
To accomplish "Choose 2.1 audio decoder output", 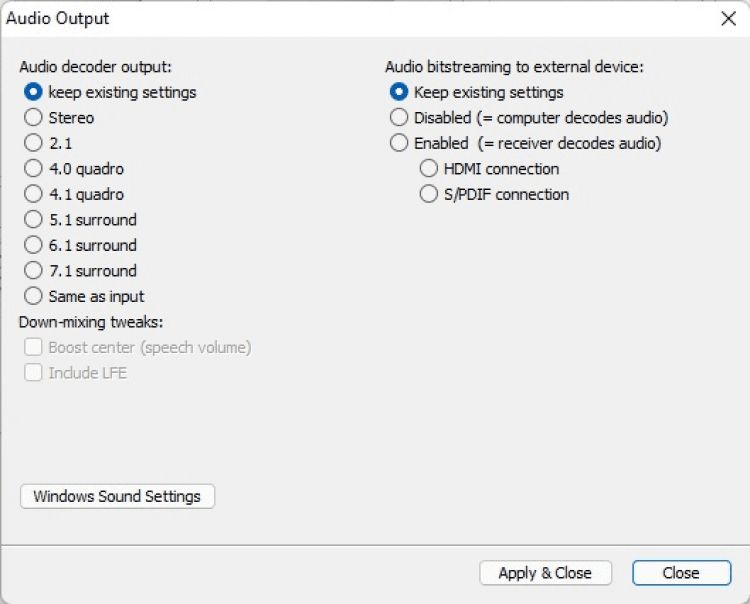I will click(33, 143).
